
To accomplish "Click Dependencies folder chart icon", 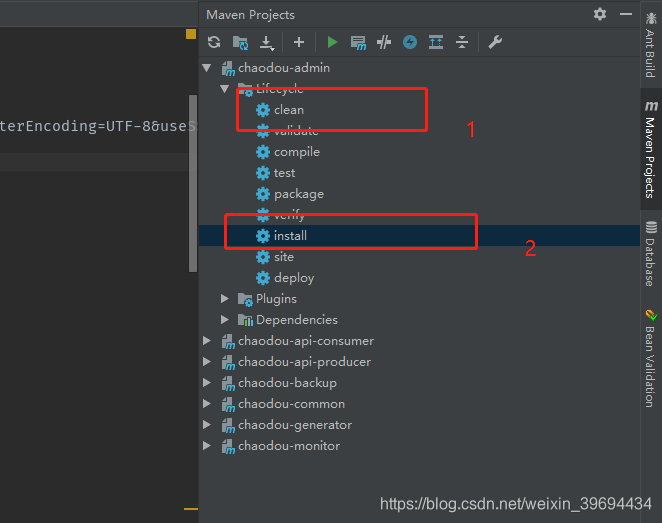I will pyautogui.click(x=245, y=320).
